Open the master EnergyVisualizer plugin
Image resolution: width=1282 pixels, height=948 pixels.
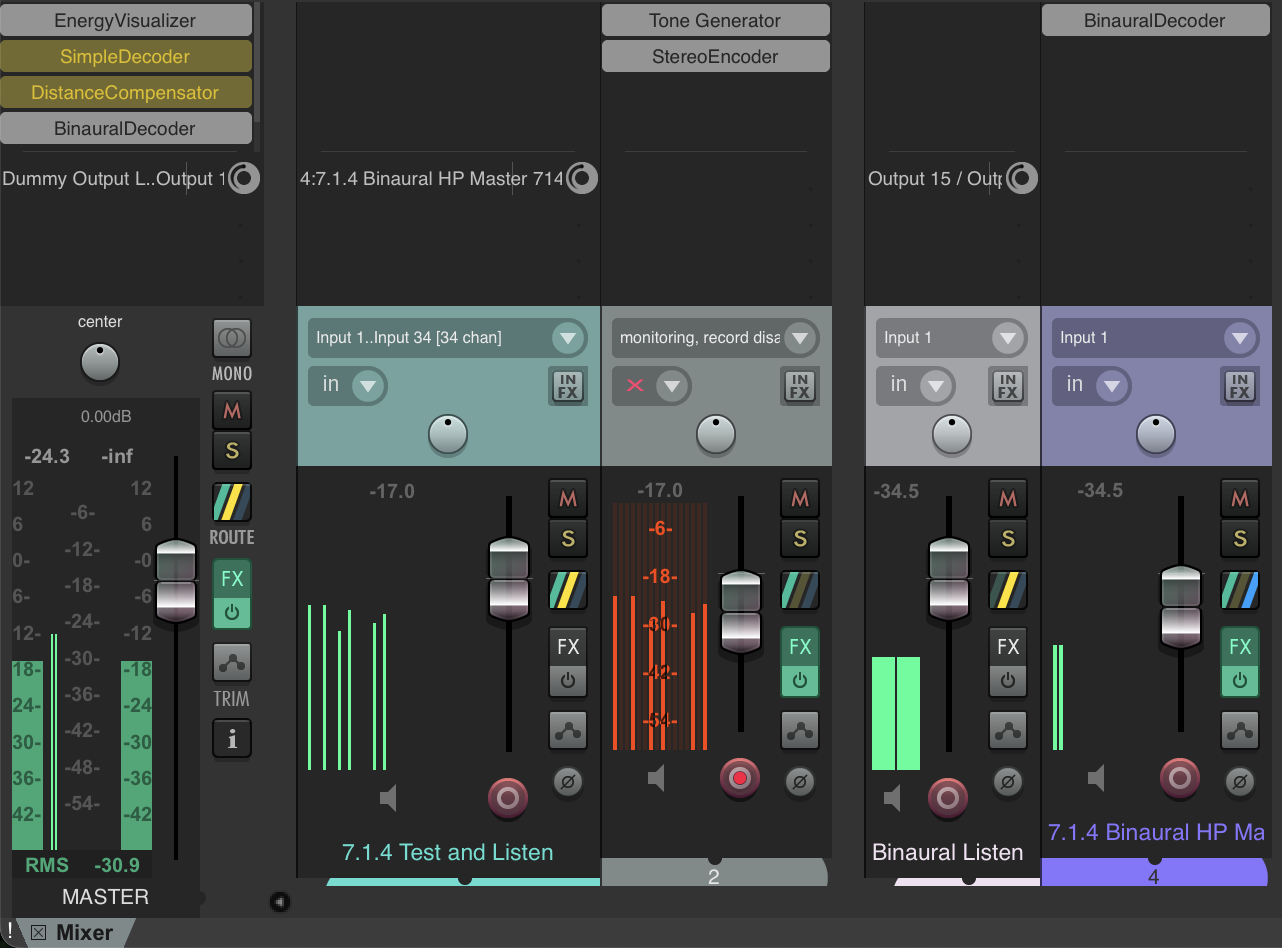click(x=125, y=21)
